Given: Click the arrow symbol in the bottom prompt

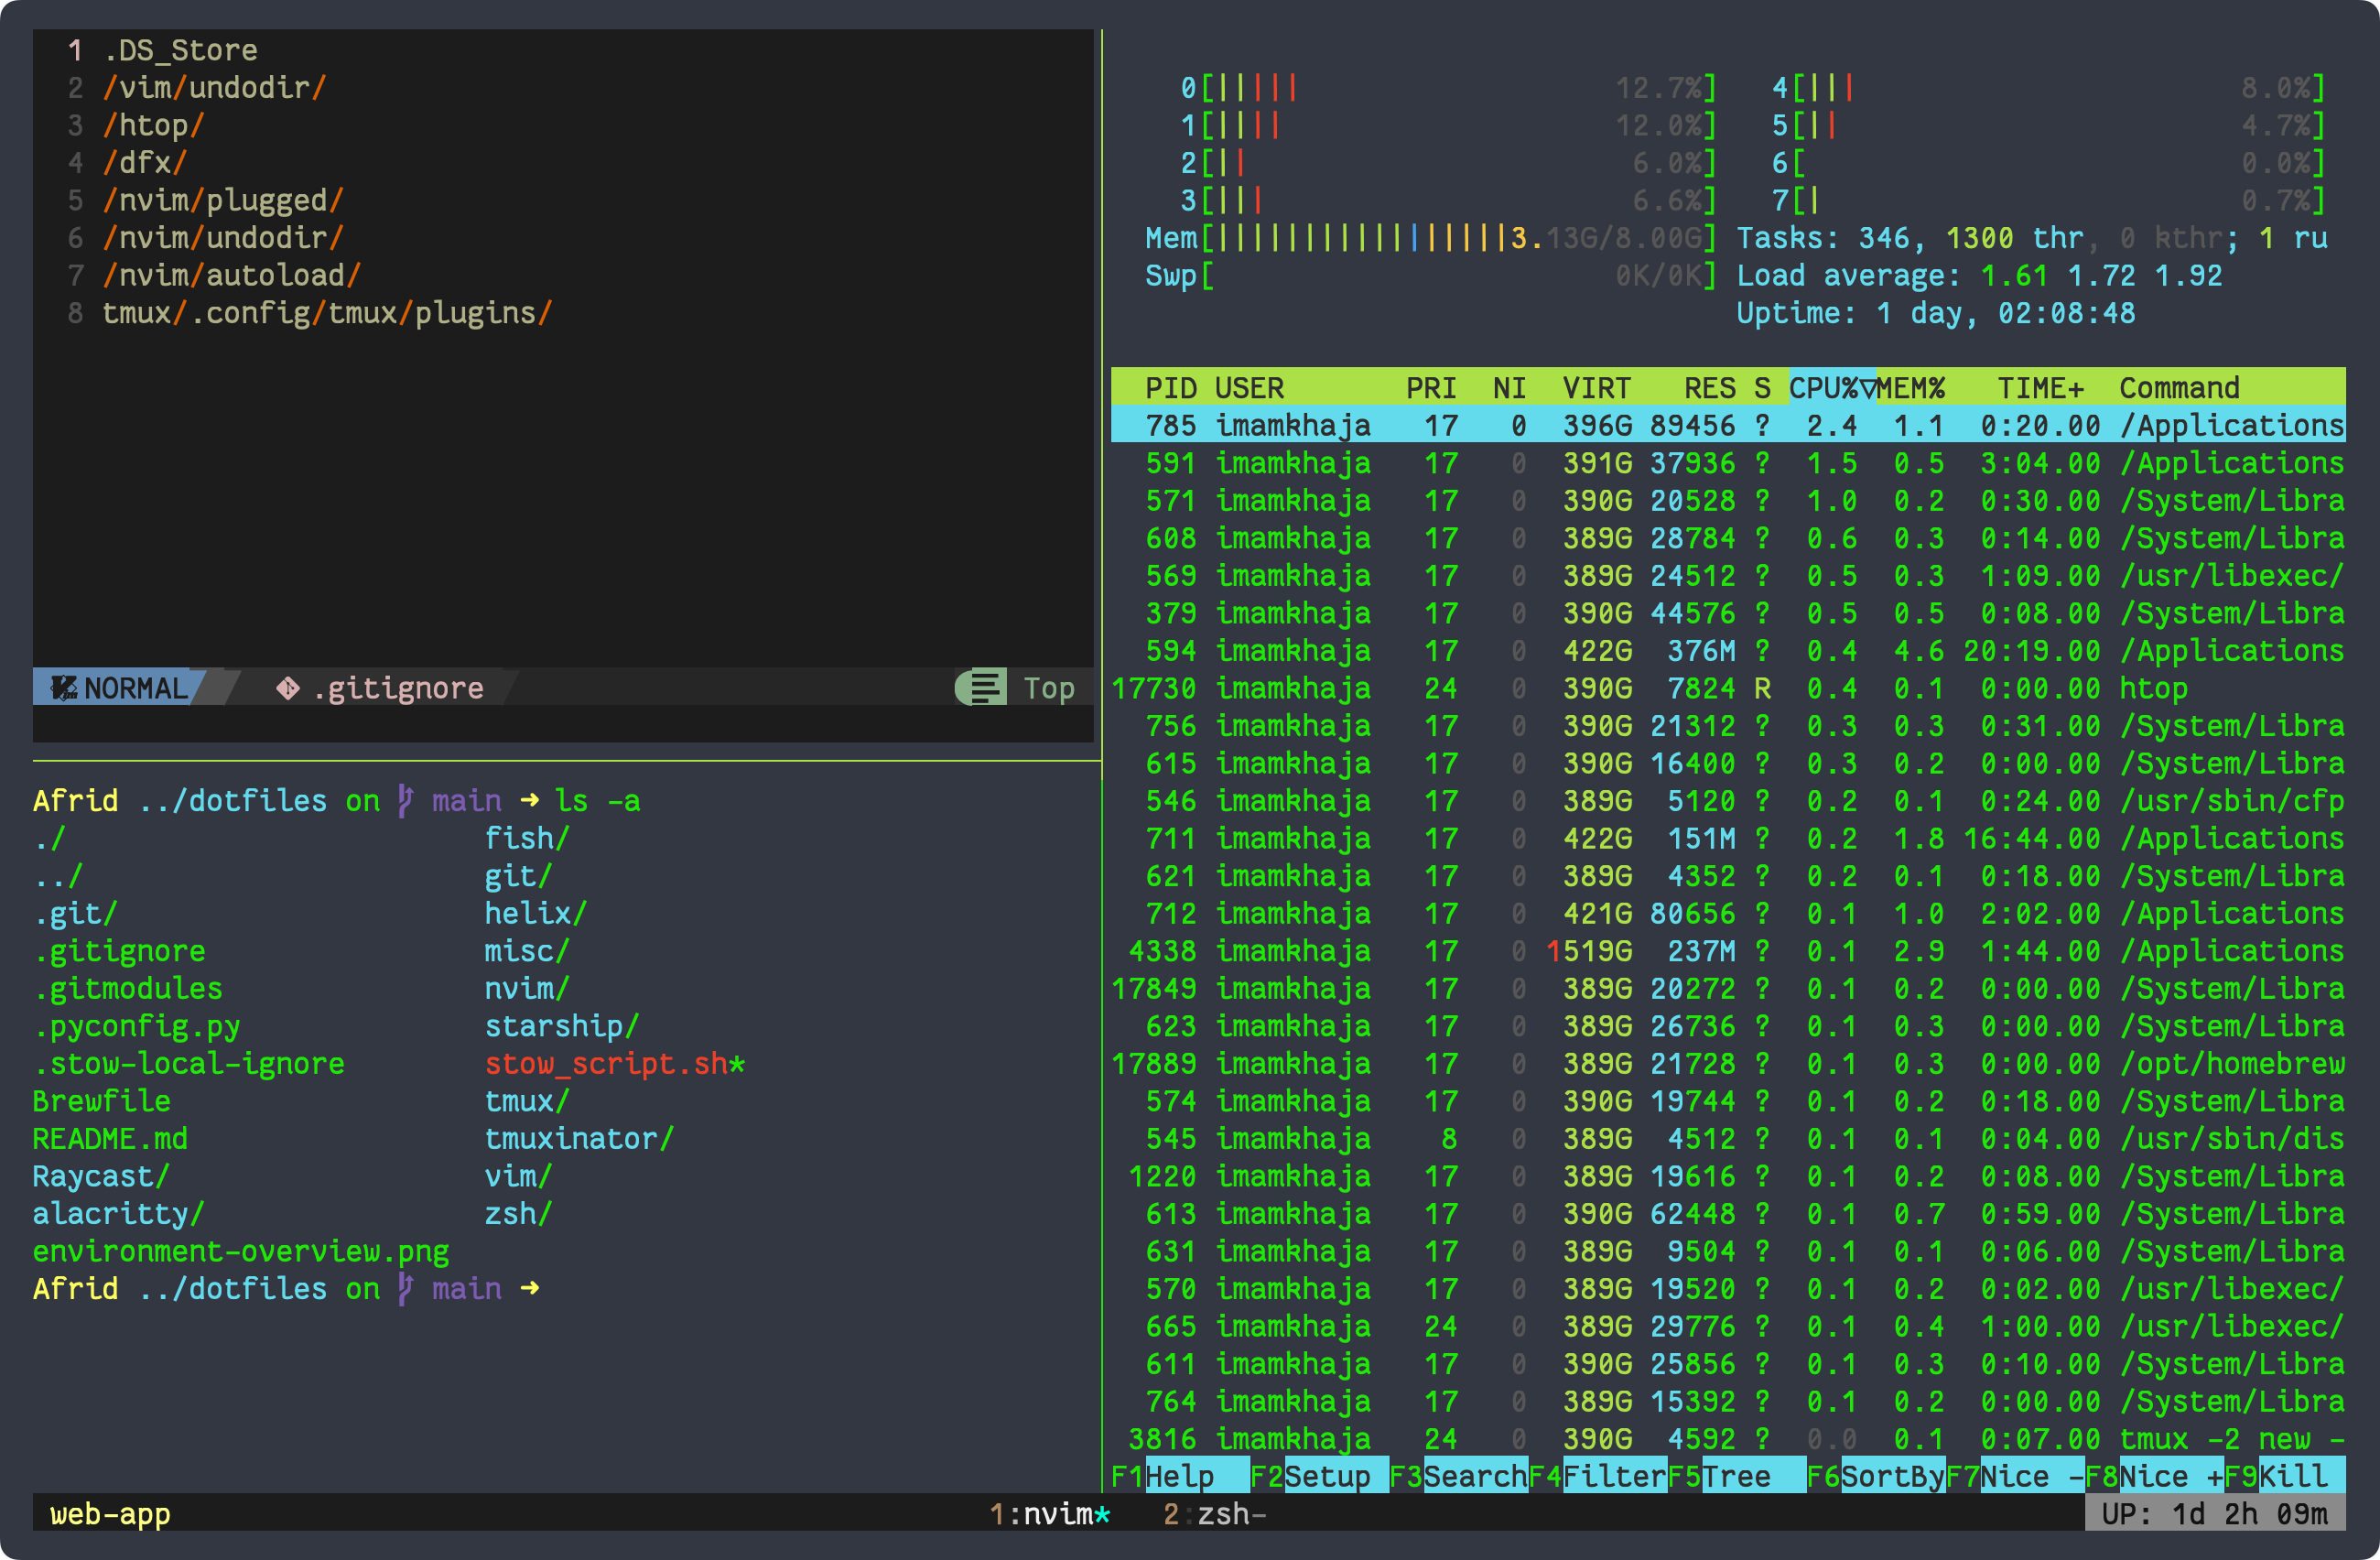Looking at the screenshot, I should (530, 1289).
